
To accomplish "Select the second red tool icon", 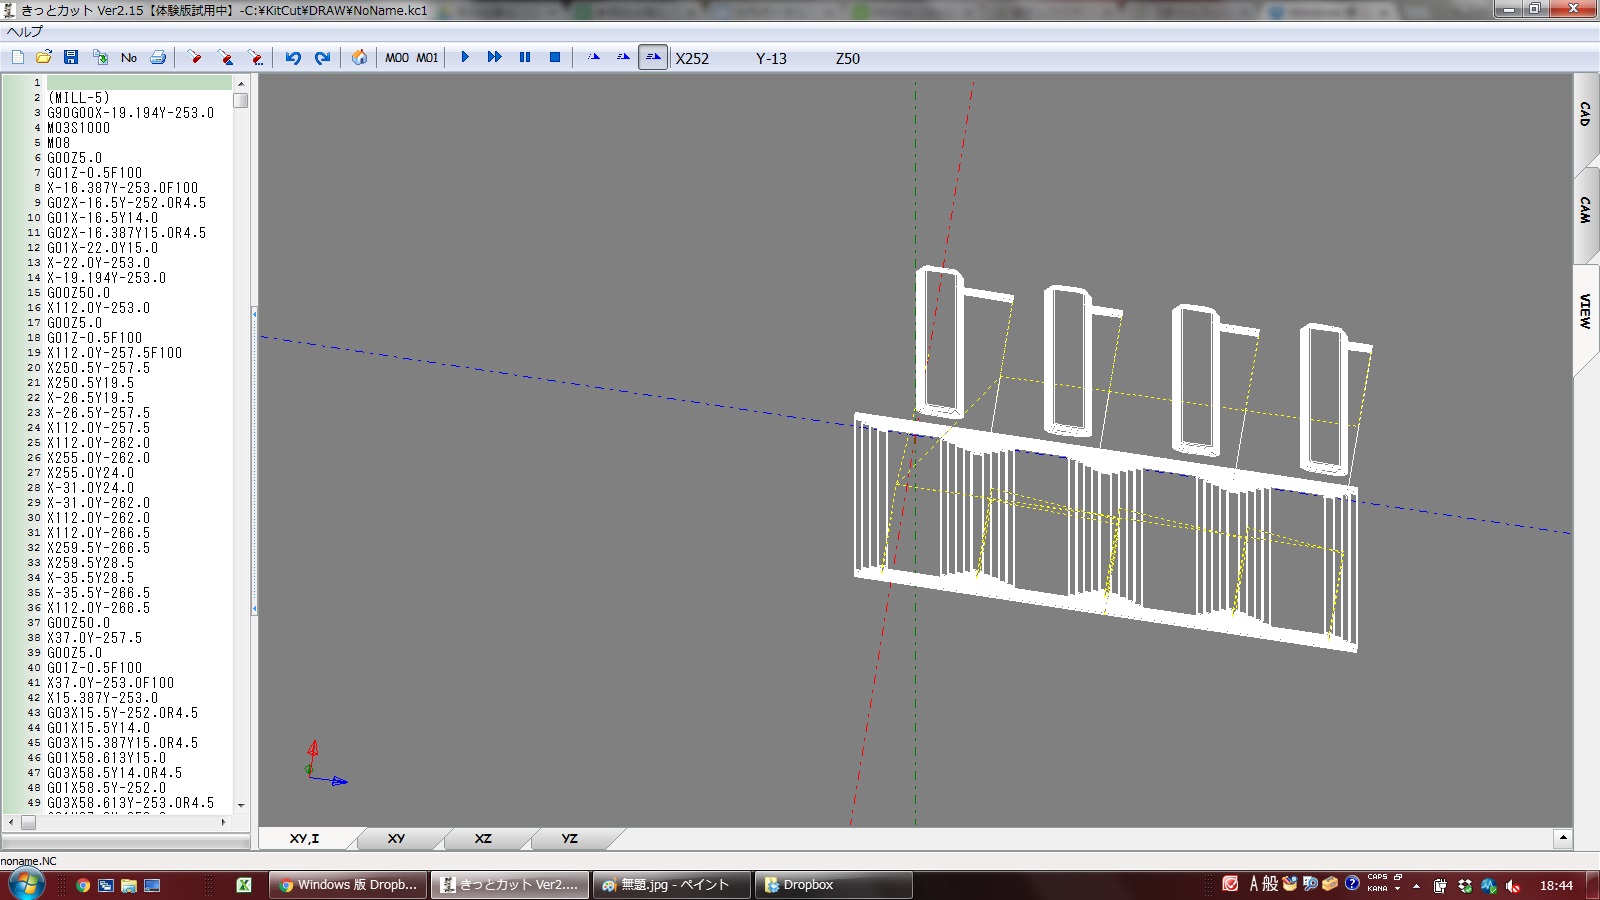I will tap(226, 58).
